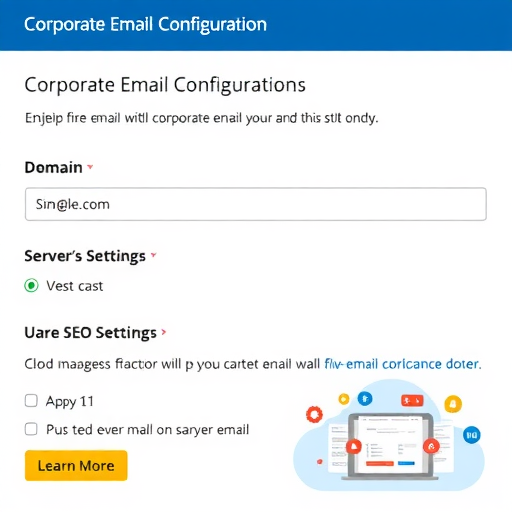Screen dimensions: 512x512
Task: Open the Server's Settings red dropdown arrow
Action: (x=153, y=255)
